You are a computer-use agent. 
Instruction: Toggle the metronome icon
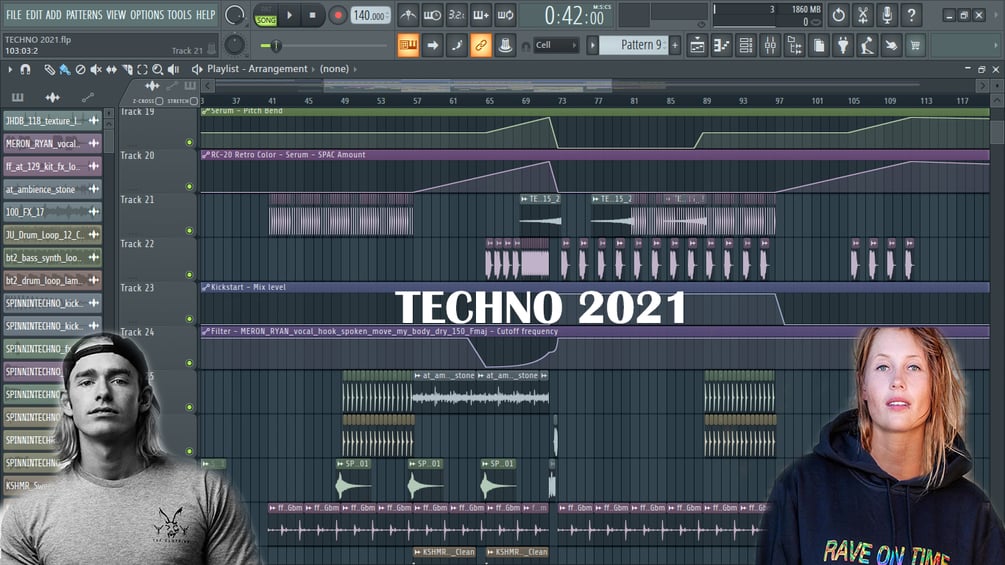[x=408, y=15]
